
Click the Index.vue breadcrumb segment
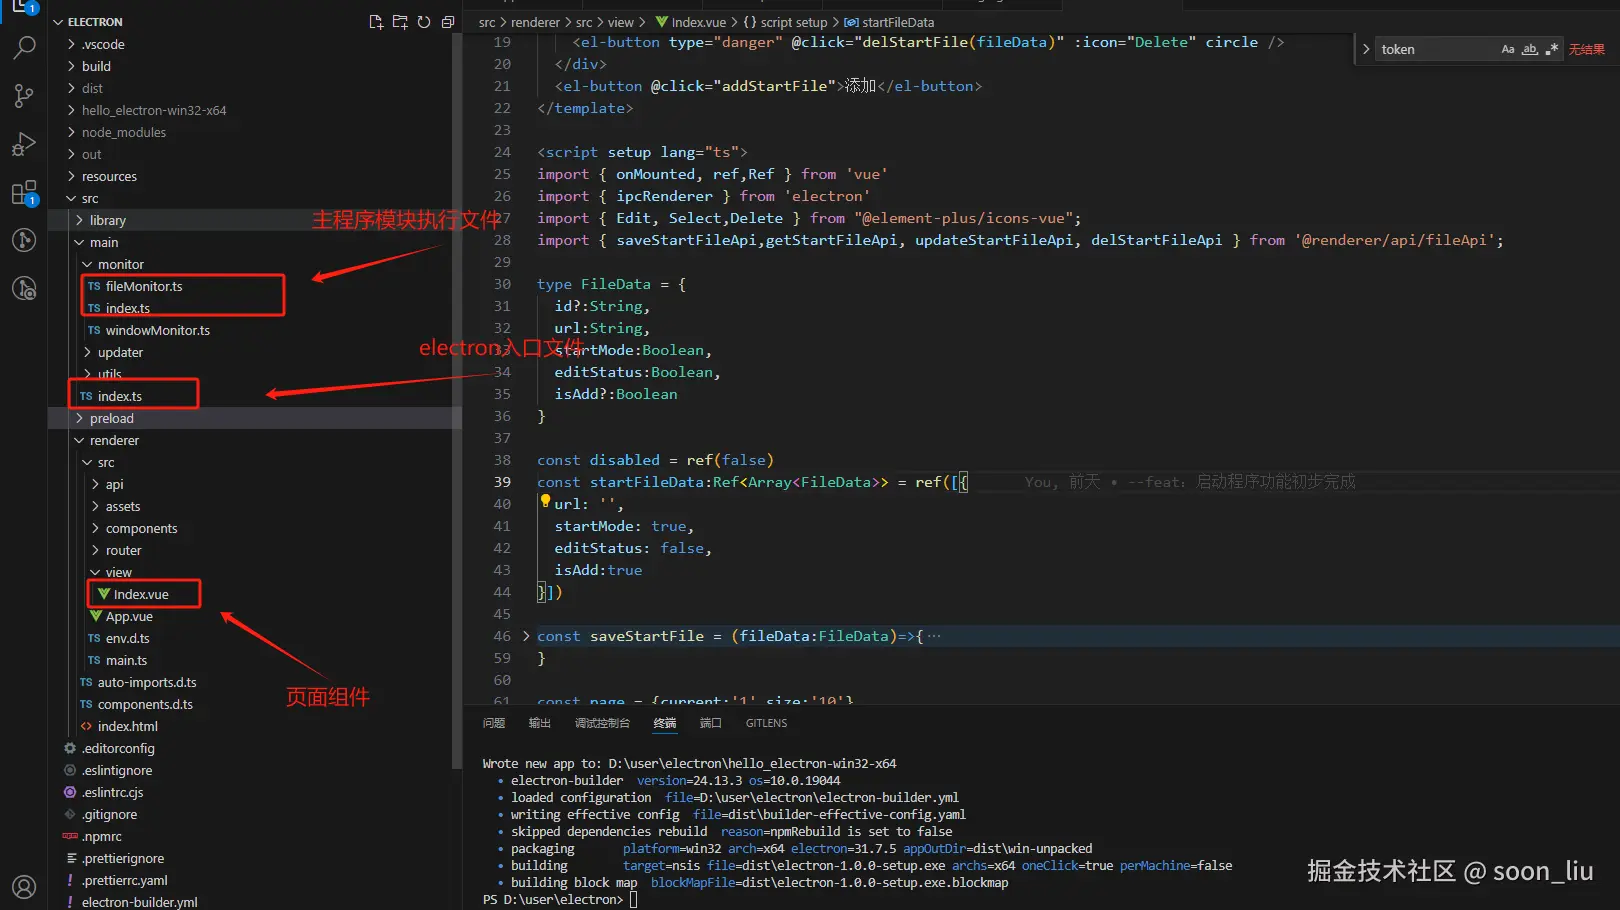pyautogui.click(x=699, y=22)
